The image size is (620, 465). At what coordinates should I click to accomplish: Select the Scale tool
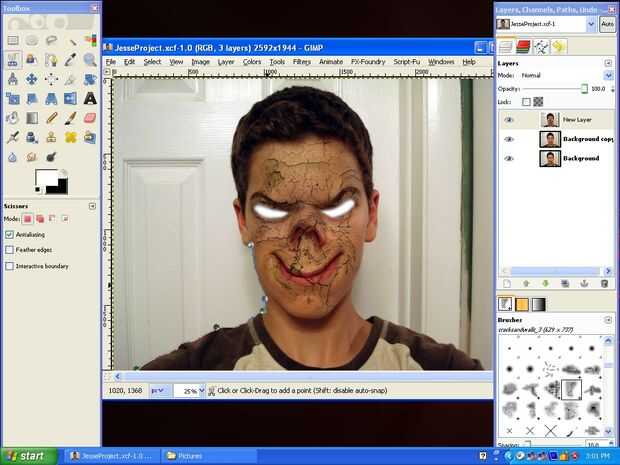pos(13,98)
